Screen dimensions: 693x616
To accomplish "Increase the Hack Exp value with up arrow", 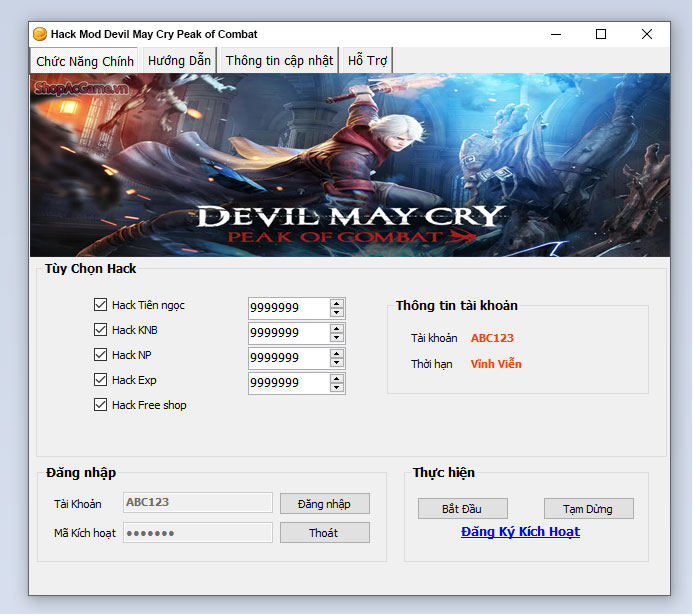I will [x=337, y=379].
